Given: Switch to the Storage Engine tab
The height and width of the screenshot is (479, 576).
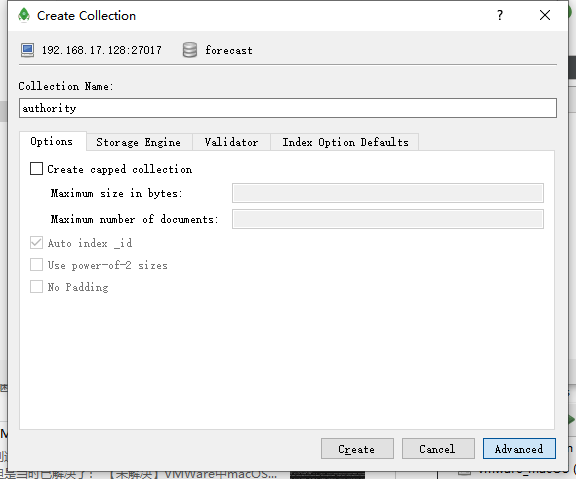Looking at the screenshot, I should pos(139,142).
